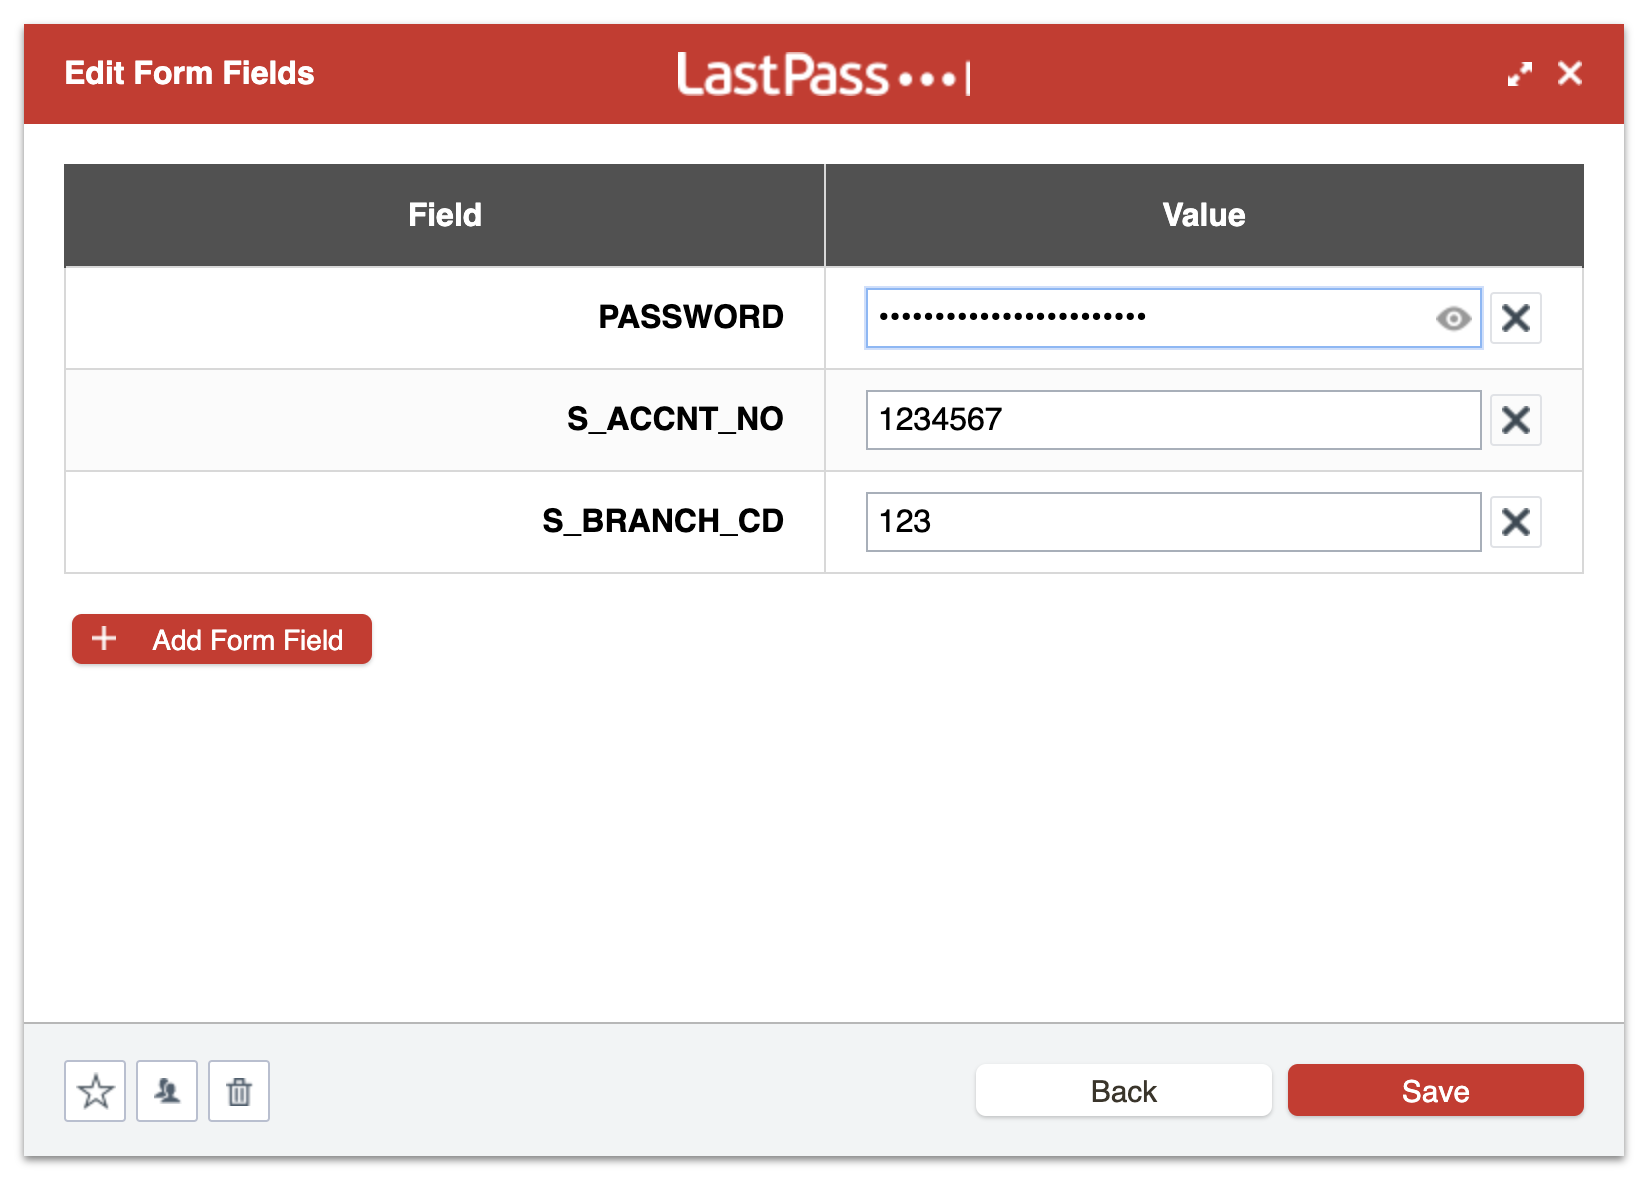1650x1188 pixels.
Task: Click the Field column header
Action: (x=443, y=214)
